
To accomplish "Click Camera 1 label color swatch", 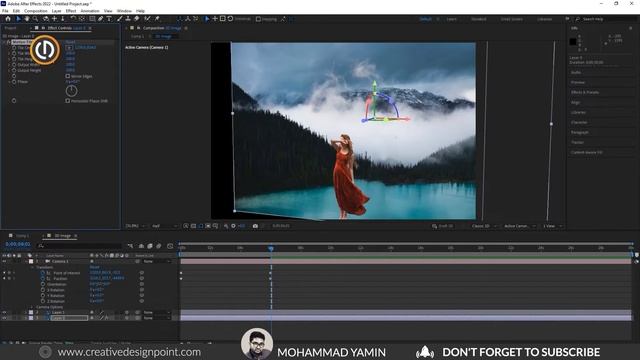I will [x=31, y=261].
